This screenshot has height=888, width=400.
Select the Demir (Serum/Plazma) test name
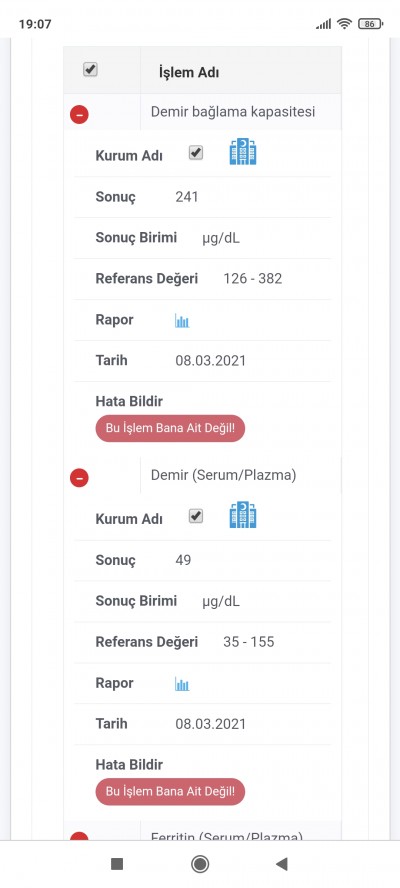223,475
